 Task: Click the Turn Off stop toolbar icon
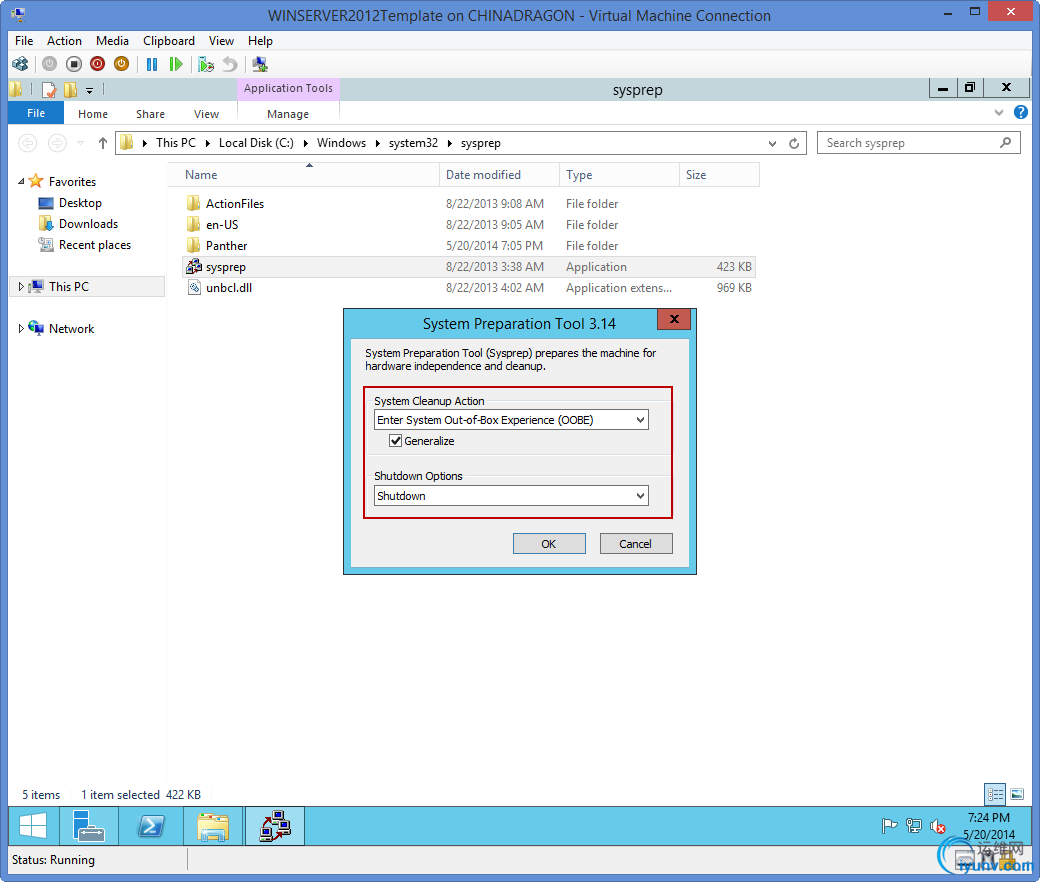[x=74, y=64]
